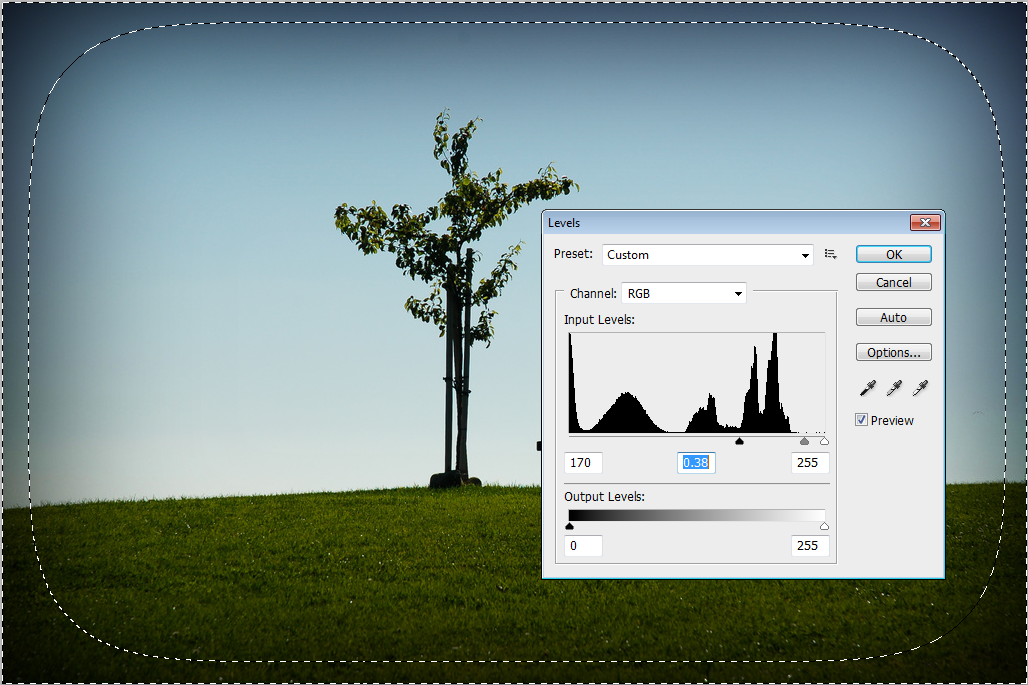Click the midtone input field showing 0.38
The height and width of the screenshot is (685, 1028).
point(696,463)
